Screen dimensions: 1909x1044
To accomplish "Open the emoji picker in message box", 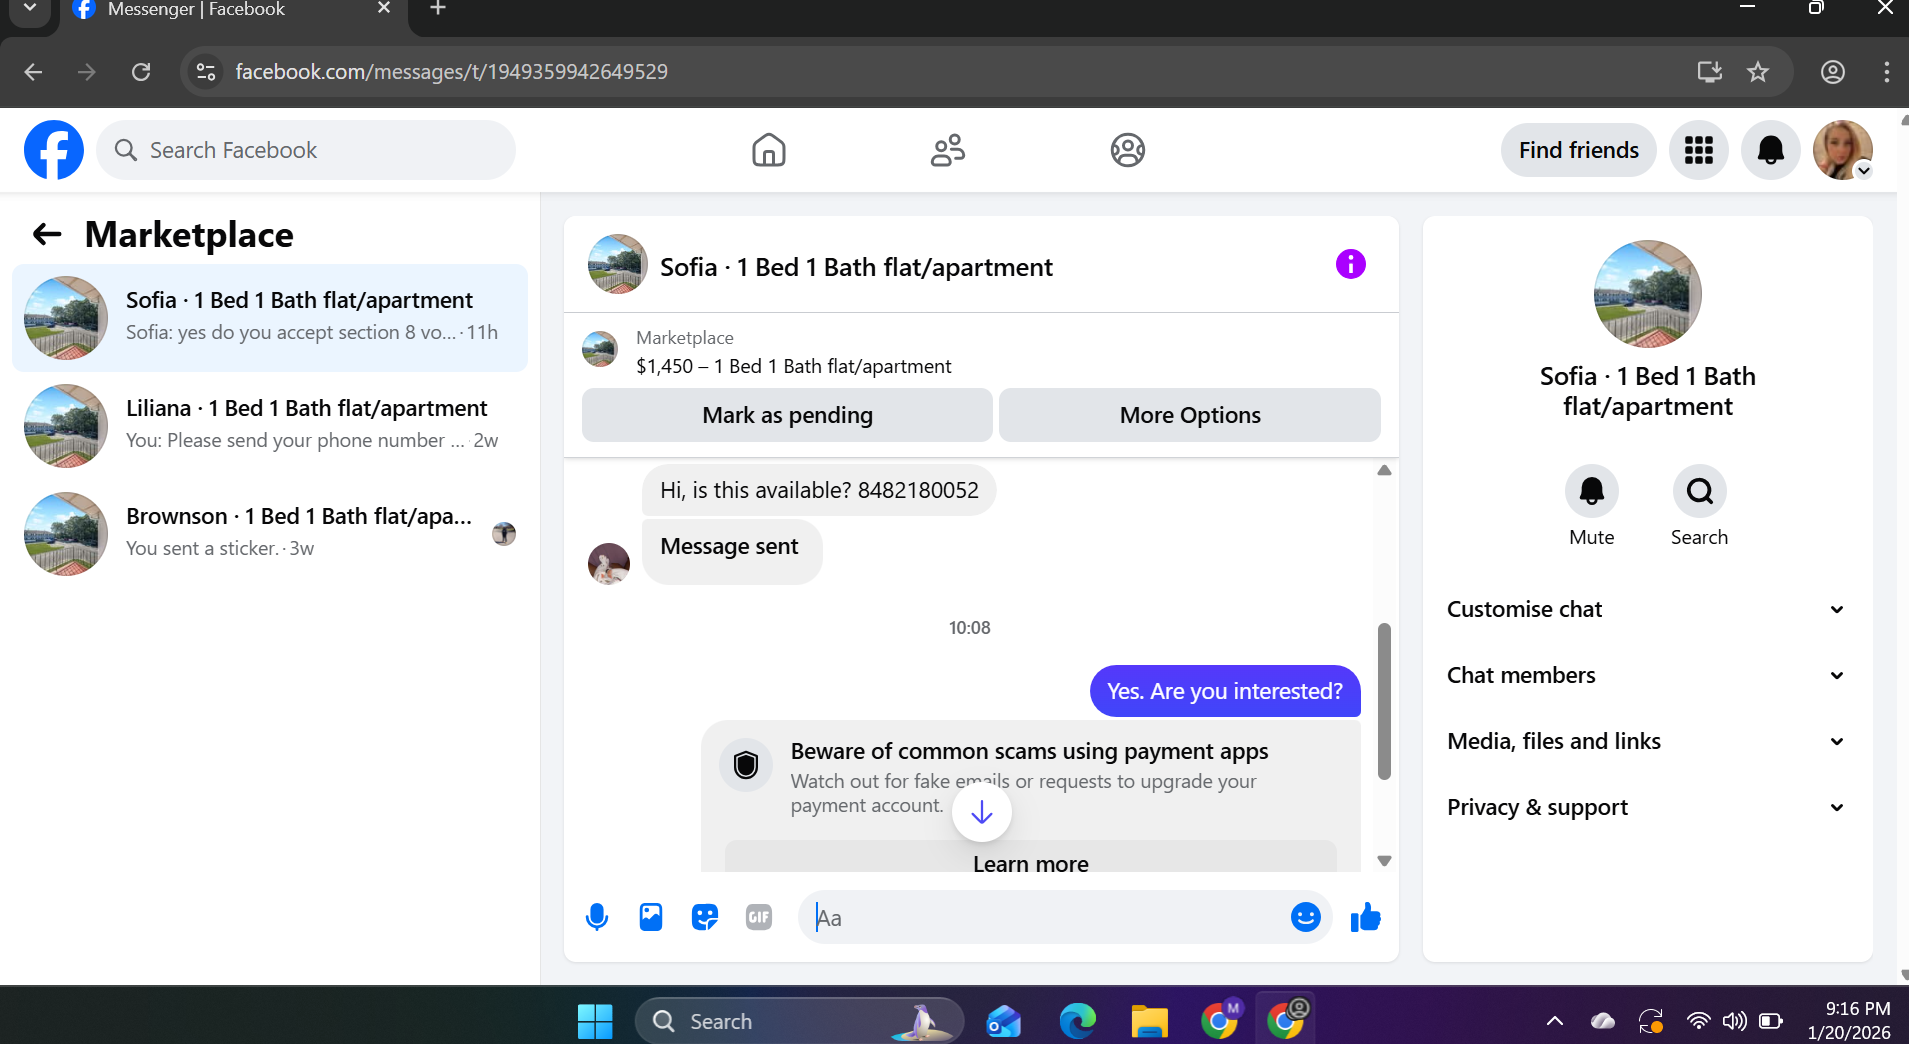I will tap(1305, 917).
